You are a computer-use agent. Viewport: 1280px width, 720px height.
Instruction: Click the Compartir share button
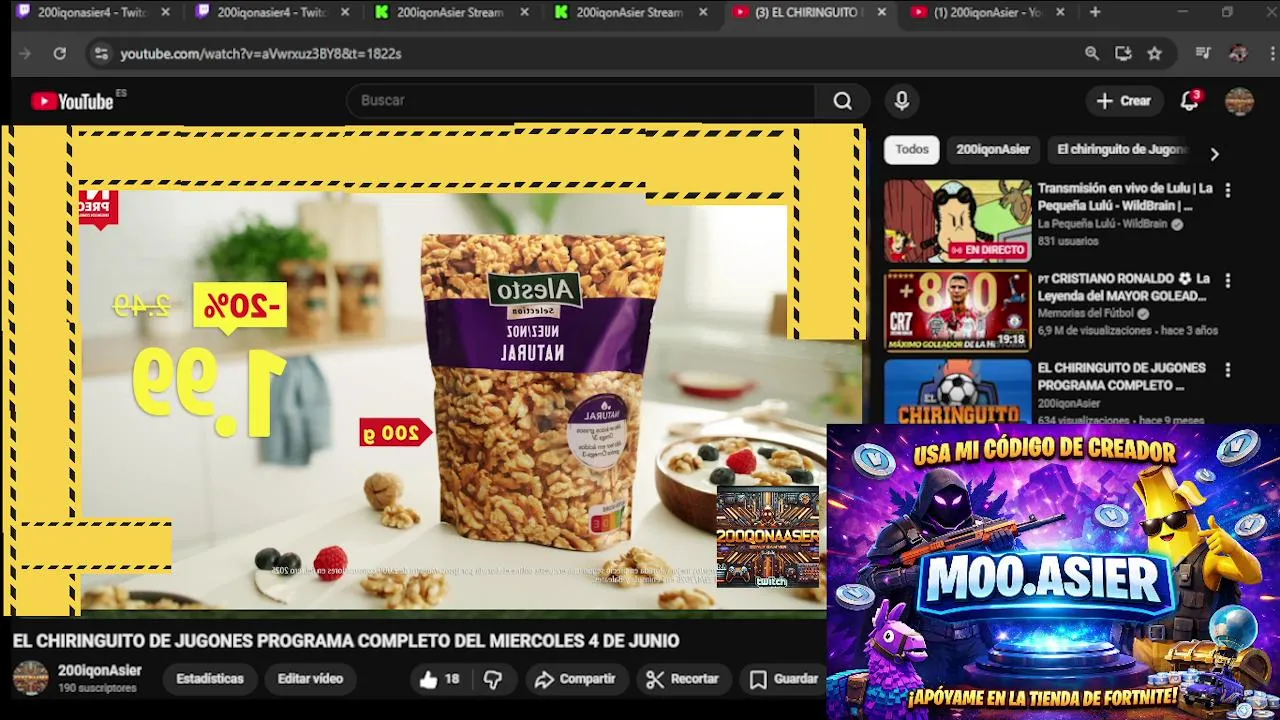coord(575,679)
